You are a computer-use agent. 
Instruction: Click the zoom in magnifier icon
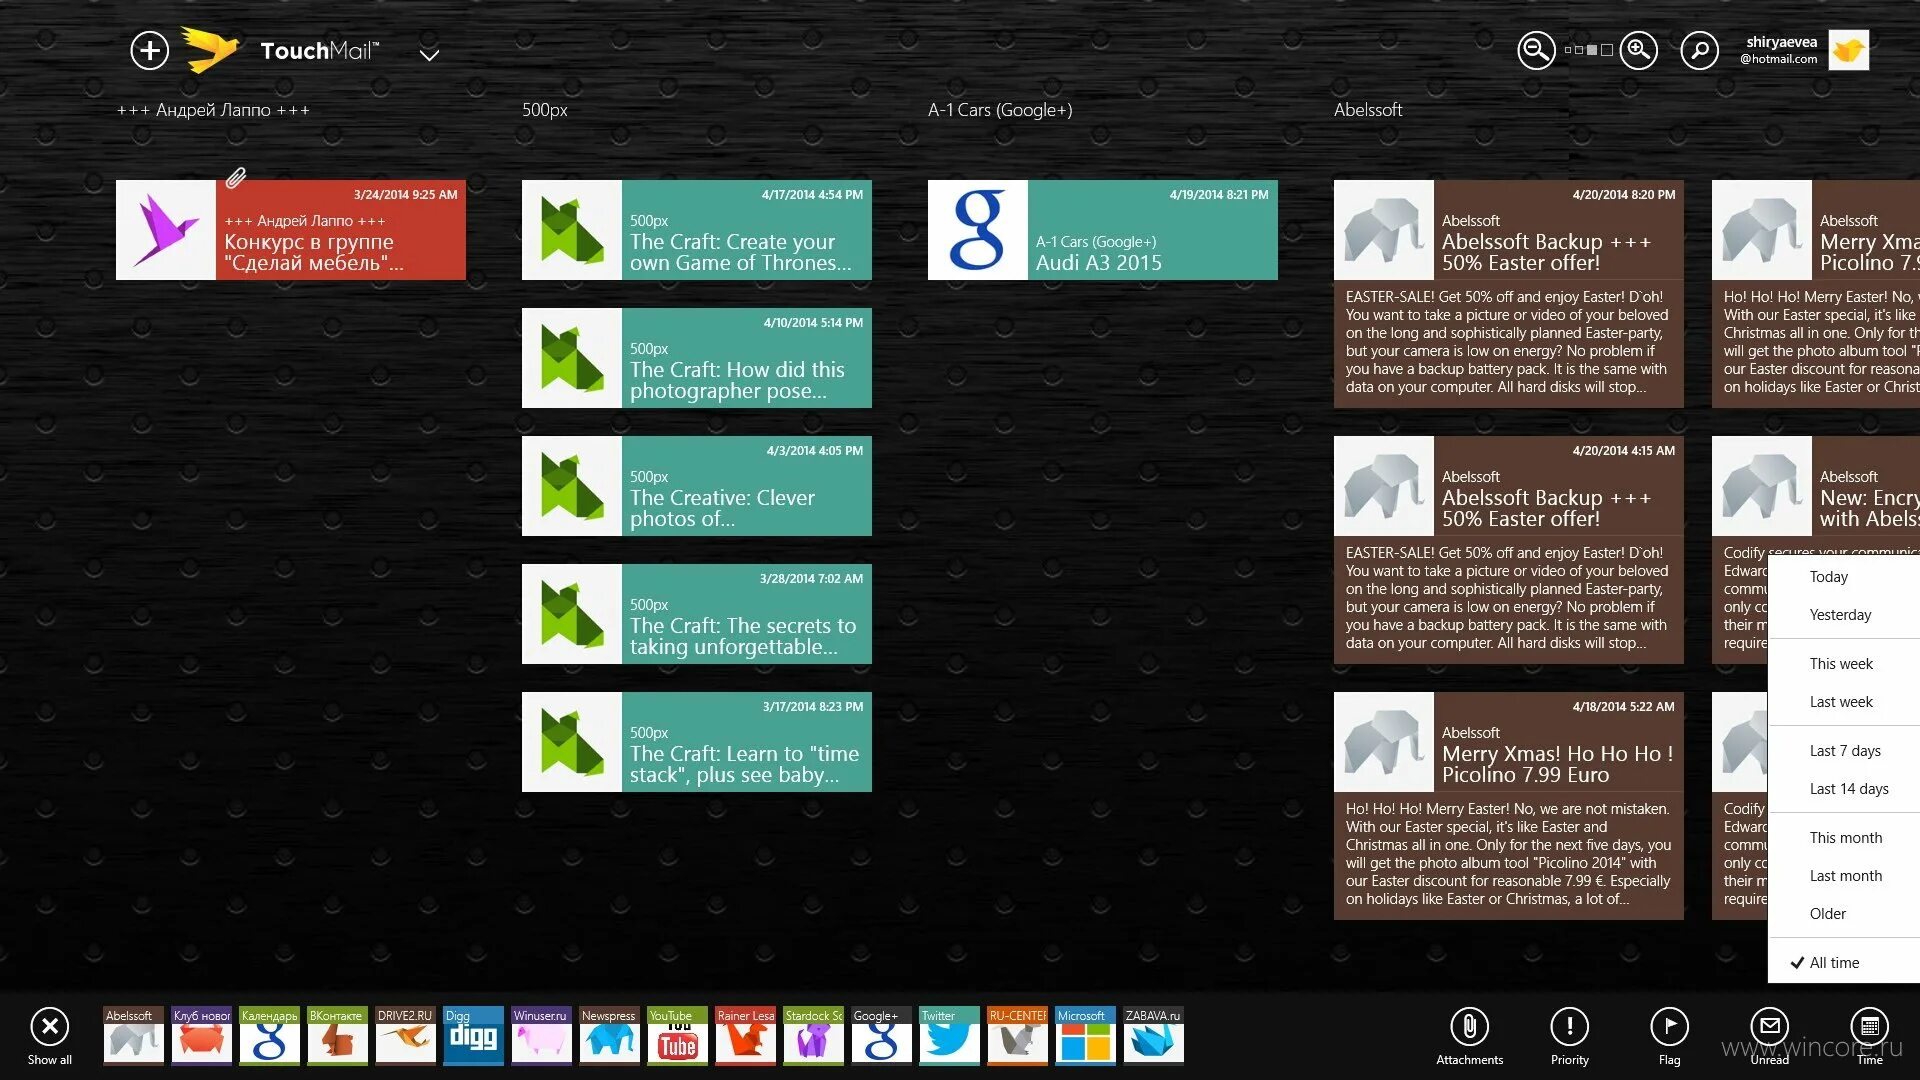1638,50
